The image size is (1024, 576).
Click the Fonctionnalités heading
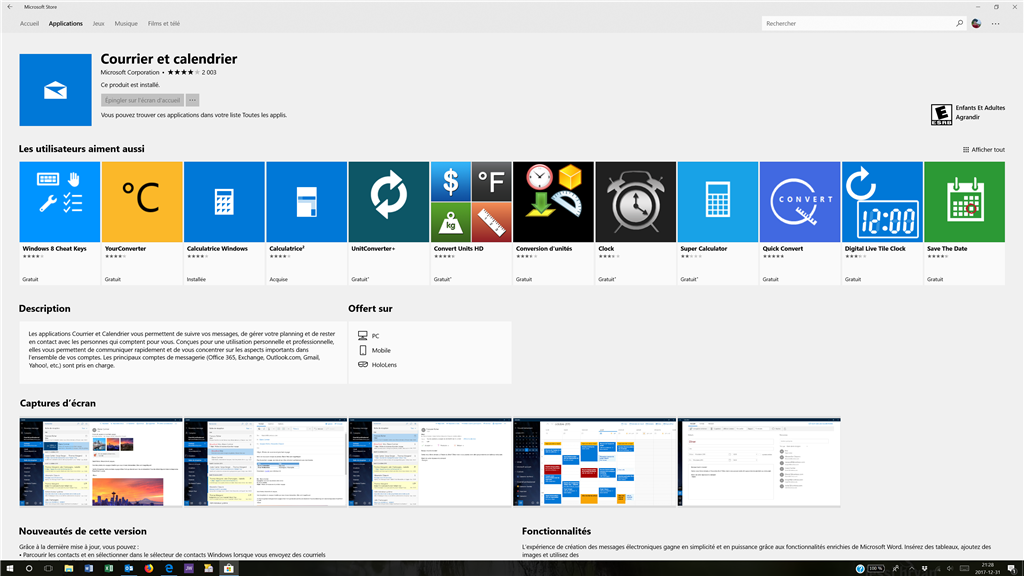tap(556, 531)
